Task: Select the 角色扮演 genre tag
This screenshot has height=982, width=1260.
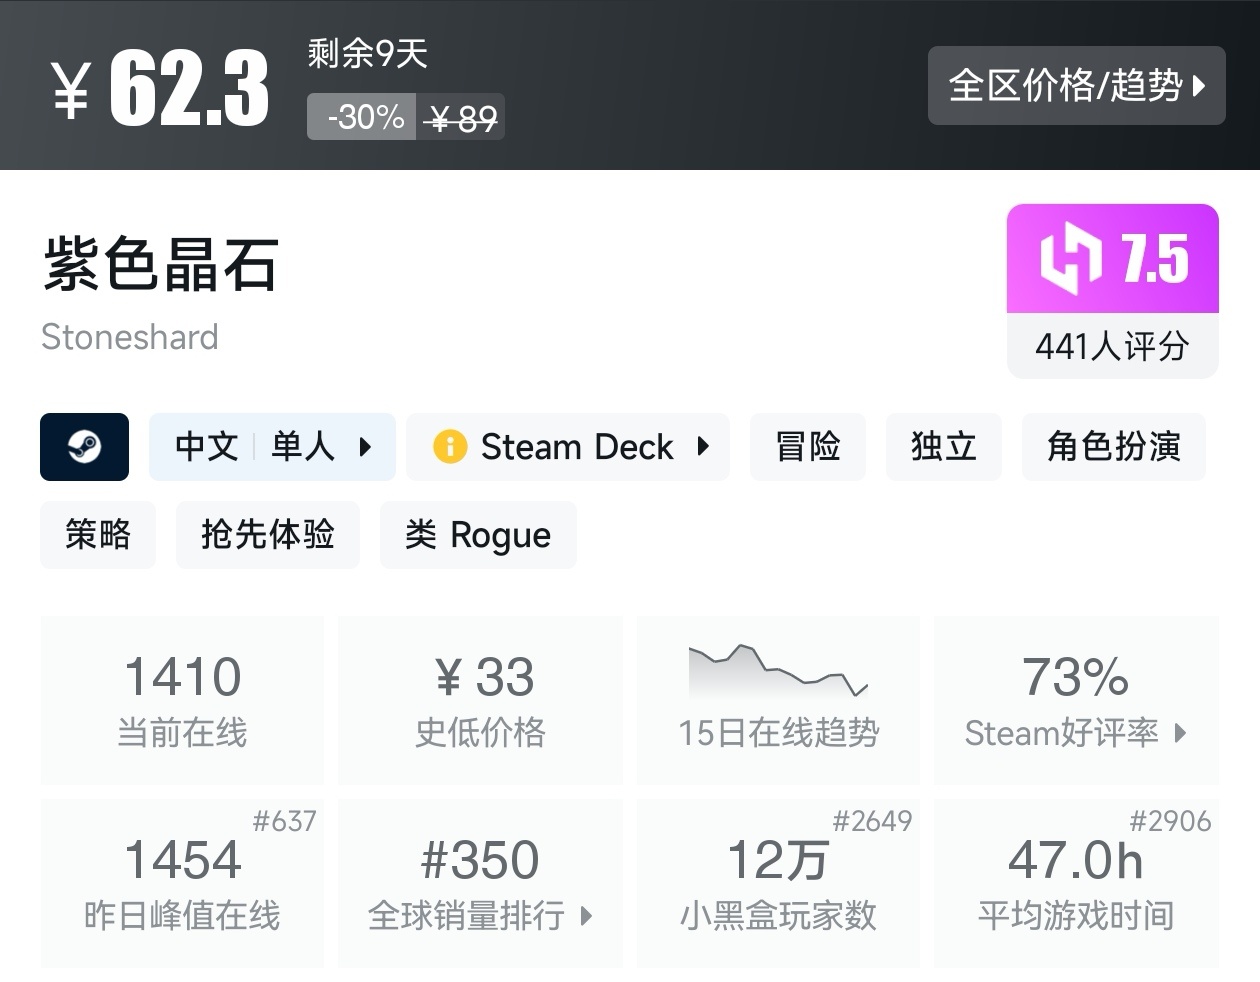Action: tap(1113, 447)
